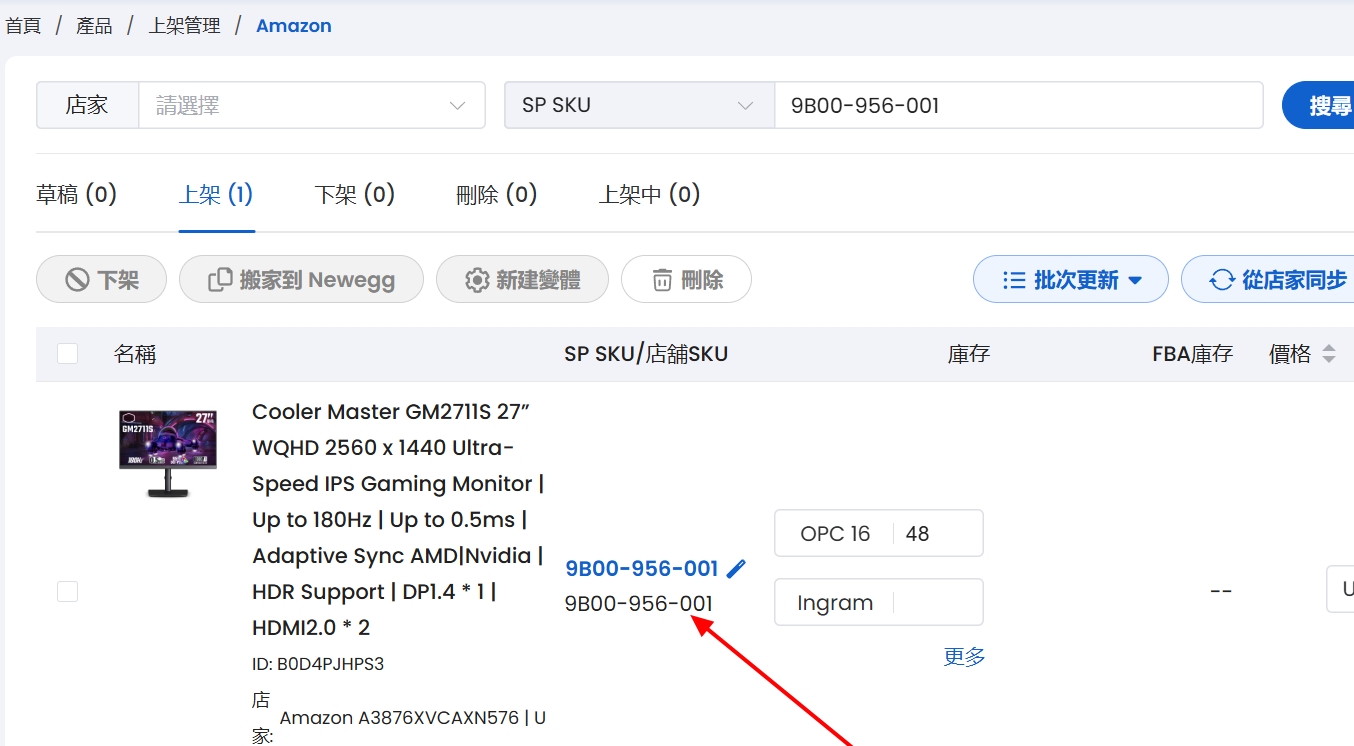This screenshot has width=1354, height=746.
Task: Click the Ingram inventory field
Action: click(879, 602)
